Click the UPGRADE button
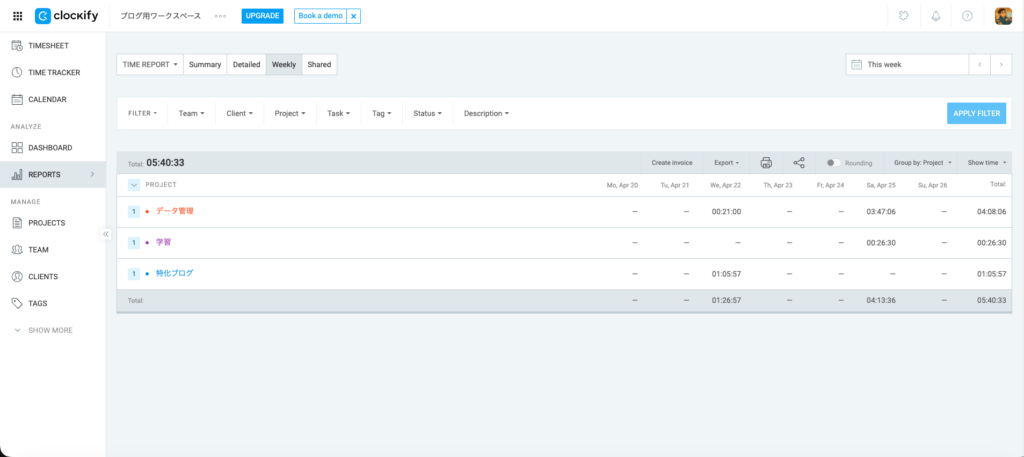The height and width of the screenshot is (457, 1024). click(263, 16)
